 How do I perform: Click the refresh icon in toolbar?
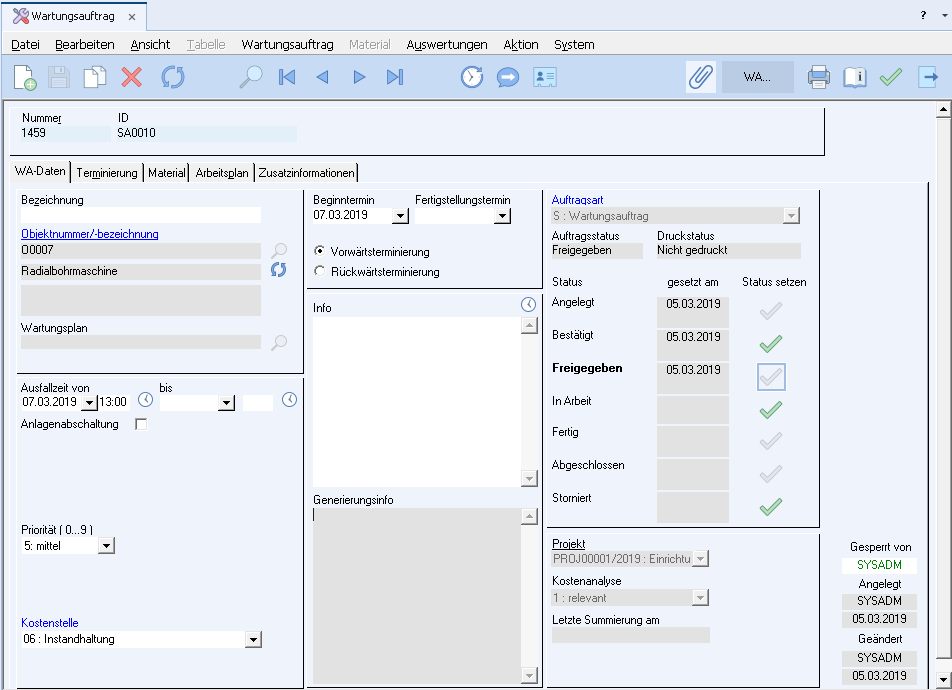pos(173,77)
